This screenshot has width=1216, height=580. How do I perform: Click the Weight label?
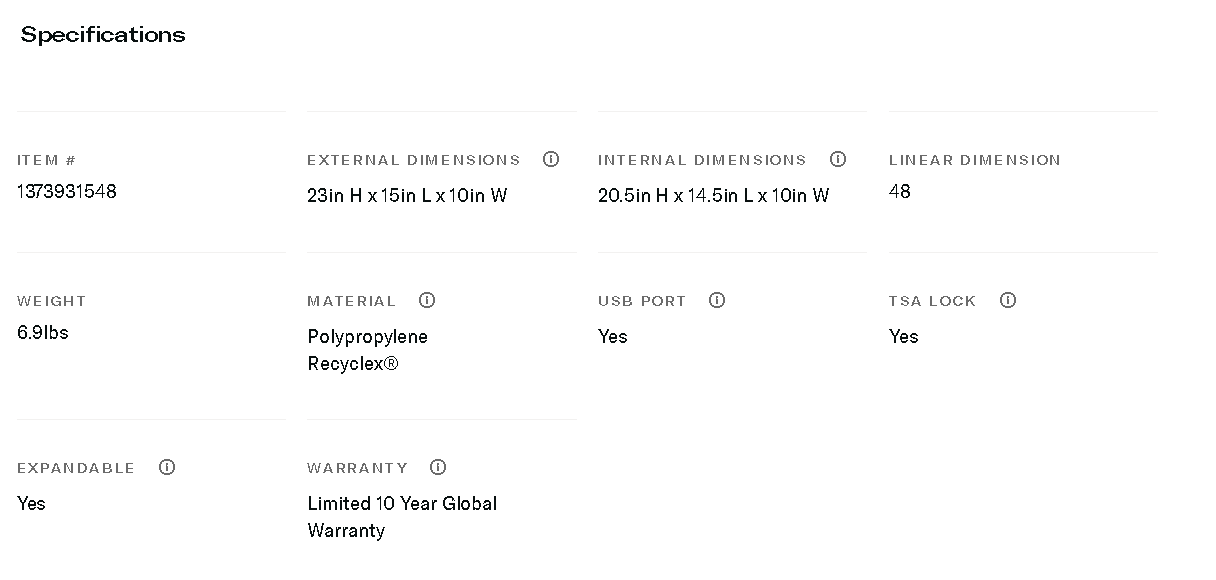click(52, 301)
